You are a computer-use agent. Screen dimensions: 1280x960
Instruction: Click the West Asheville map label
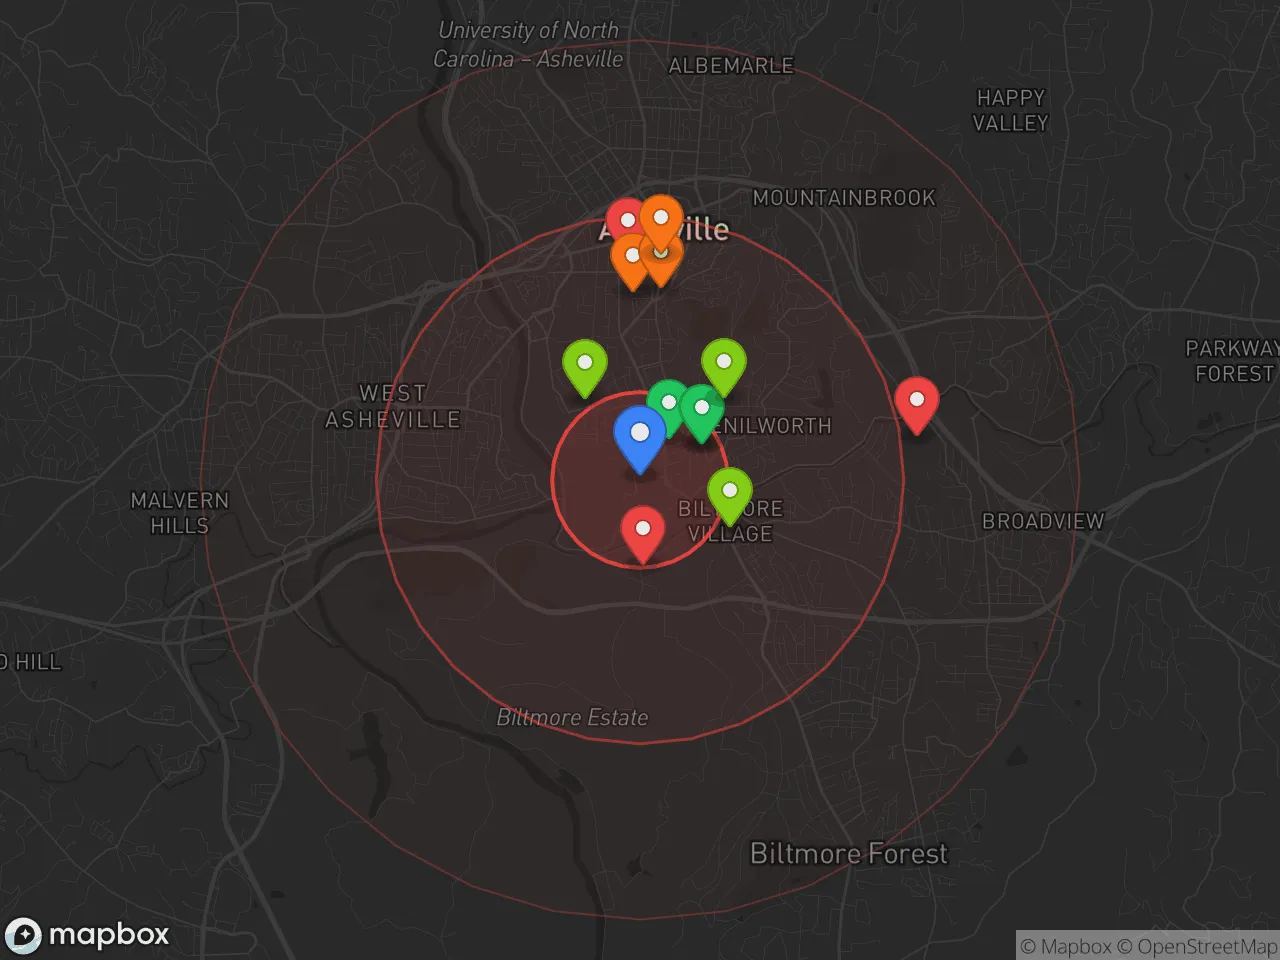pyautogui.click(x=392, y=406)
